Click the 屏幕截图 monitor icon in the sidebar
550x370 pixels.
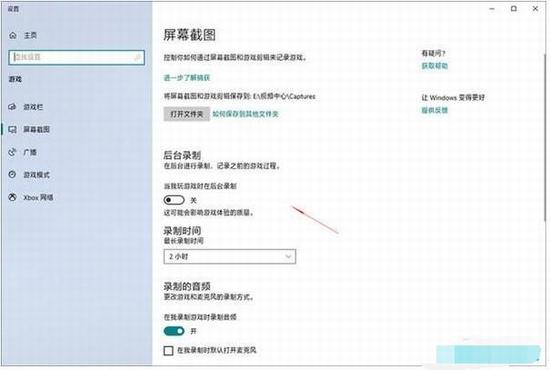point(13,130)
